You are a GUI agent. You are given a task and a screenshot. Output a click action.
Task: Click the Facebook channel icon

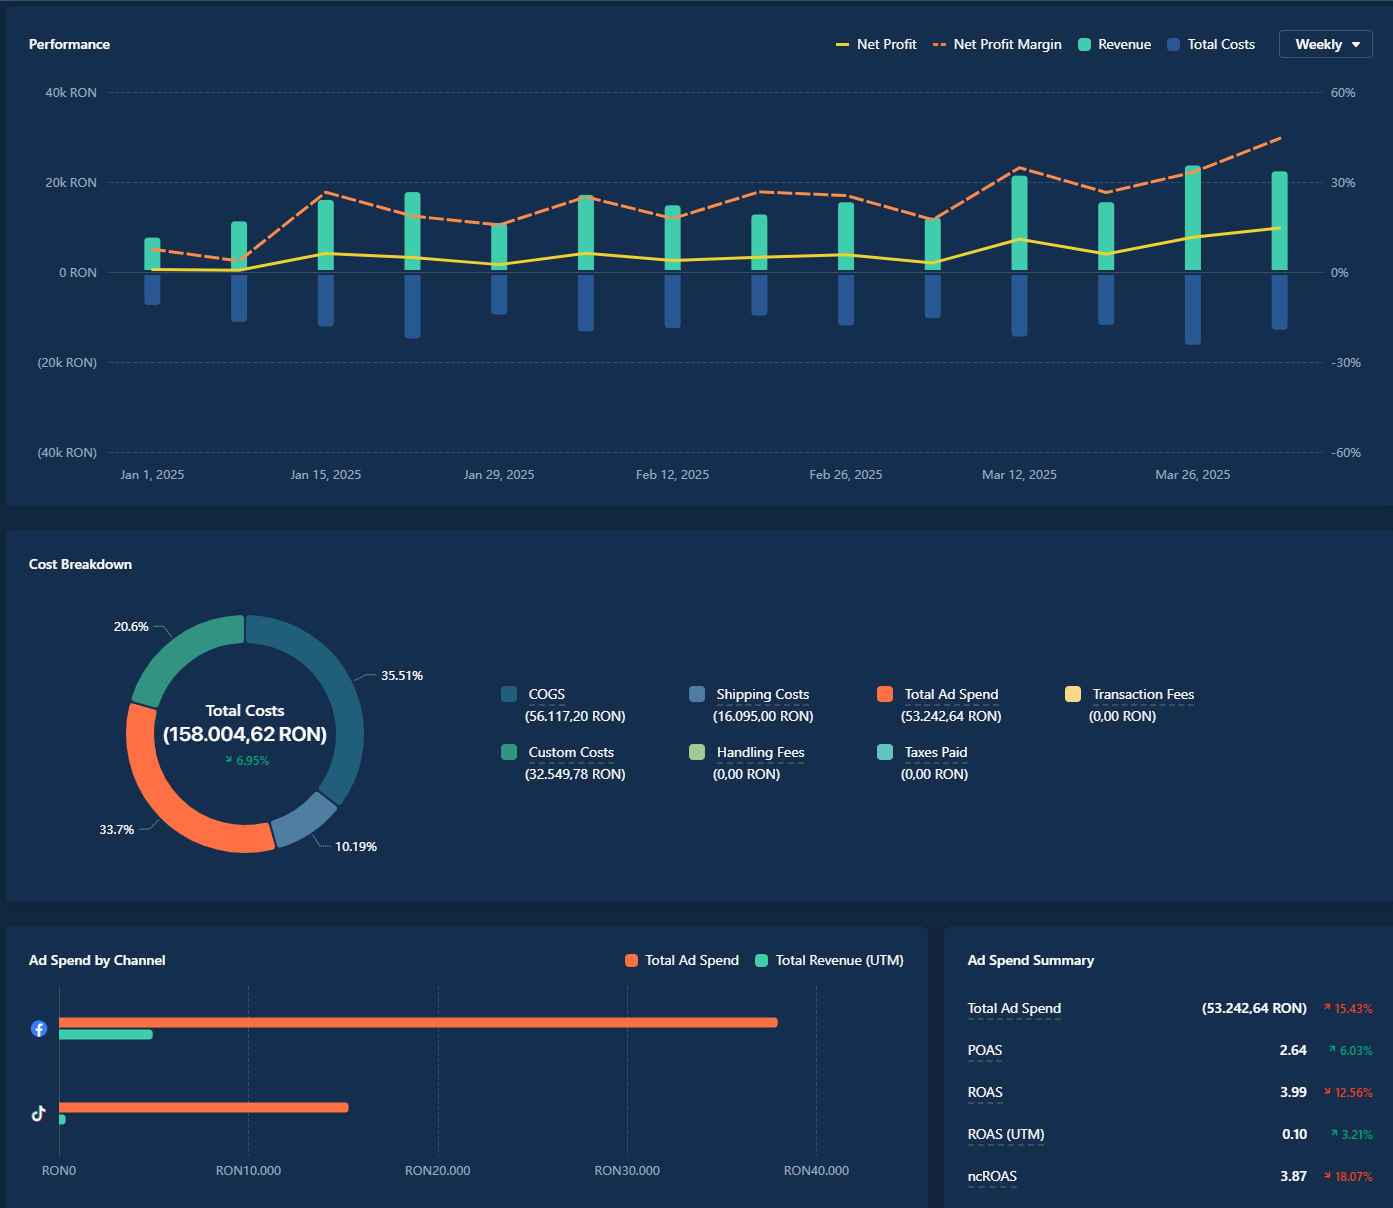[39, 1028]
